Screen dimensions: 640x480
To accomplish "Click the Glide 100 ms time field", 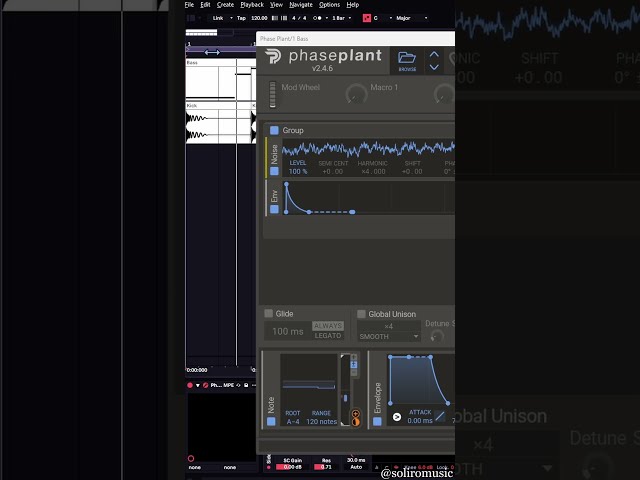I will pos(287,331).
